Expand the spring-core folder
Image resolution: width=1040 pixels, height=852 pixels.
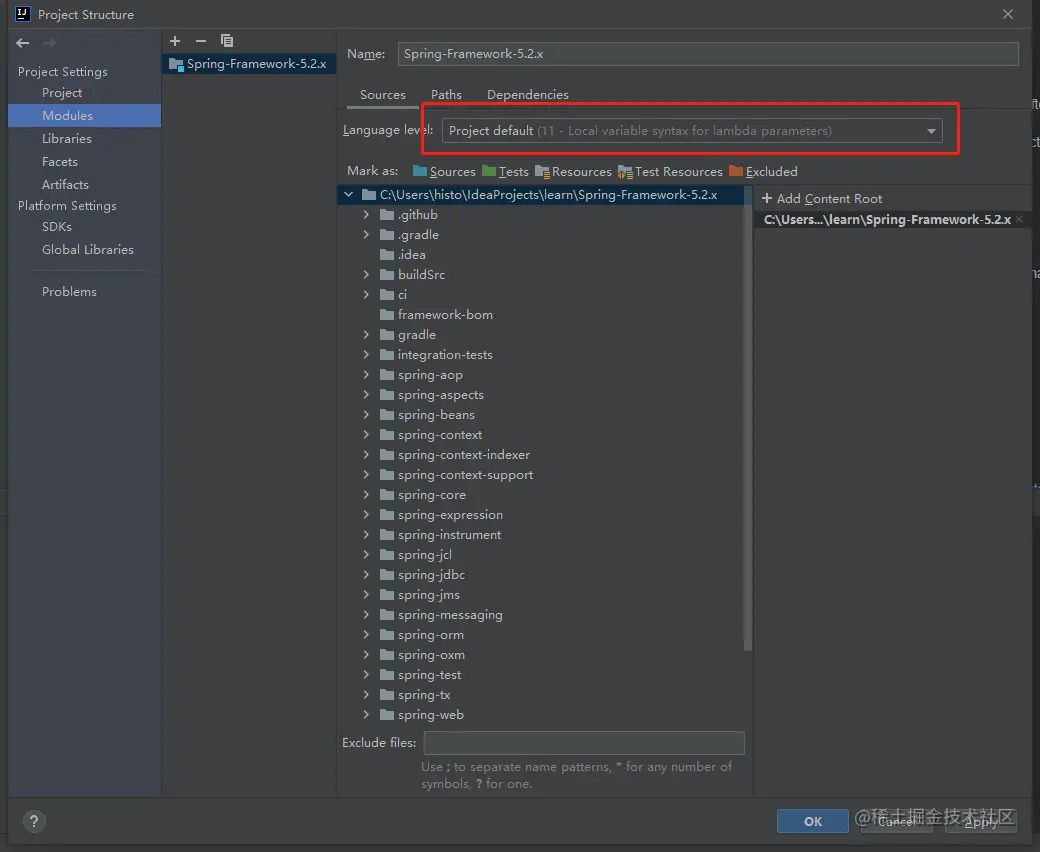366,495
